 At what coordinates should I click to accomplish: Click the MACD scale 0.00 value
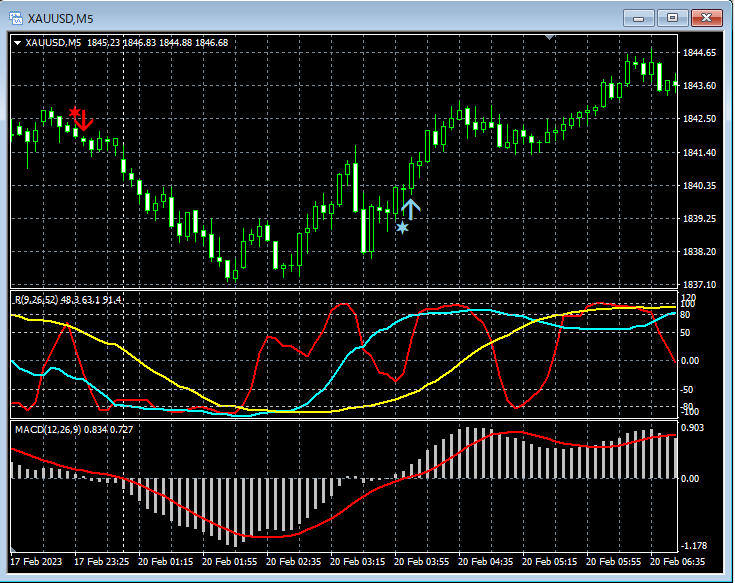690,478
